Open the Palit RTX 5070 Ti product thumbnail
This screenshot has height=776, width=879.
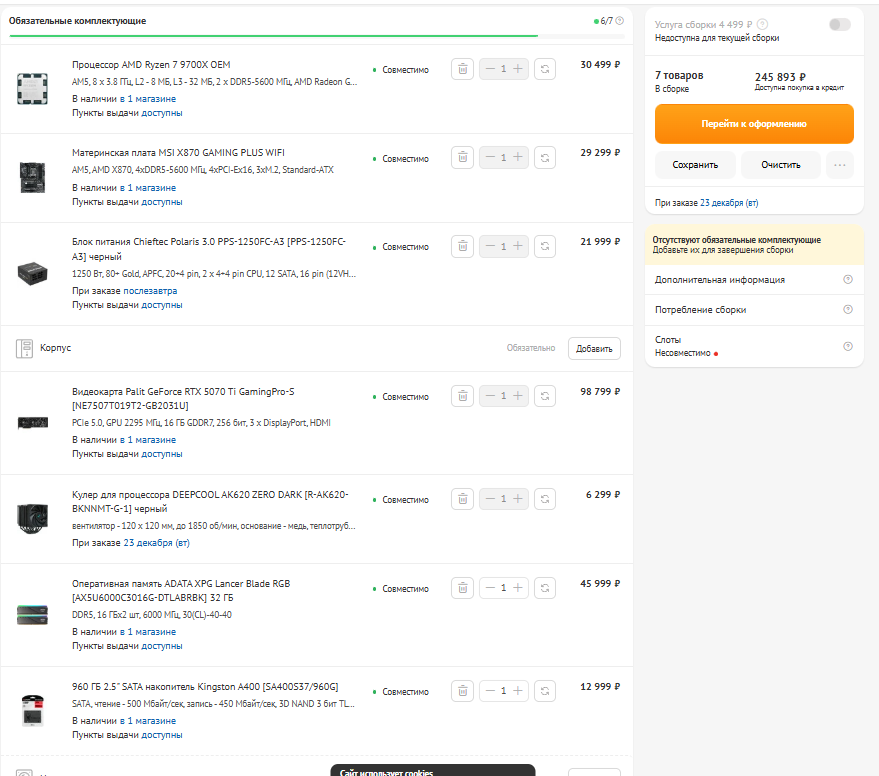[x=32, y=422]
